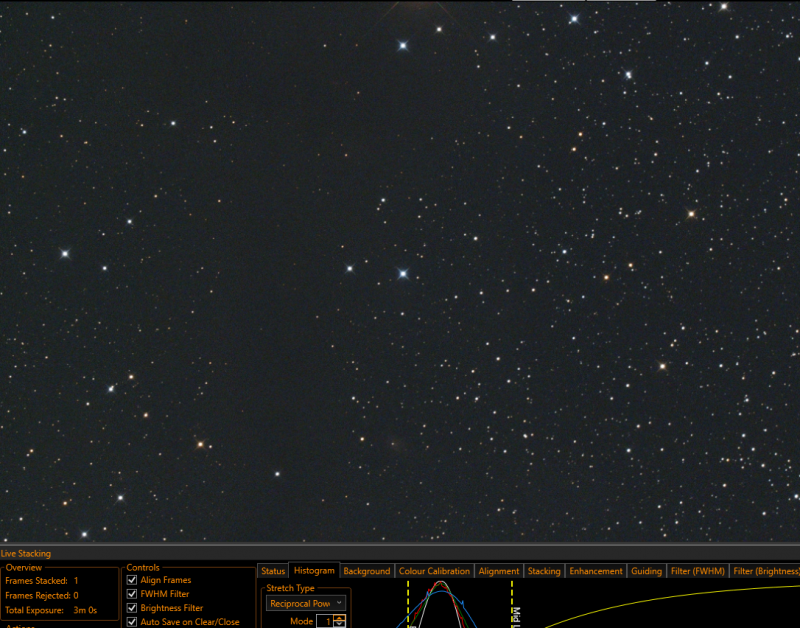Toggle the Align Frames checkbox

pos(132,580)
